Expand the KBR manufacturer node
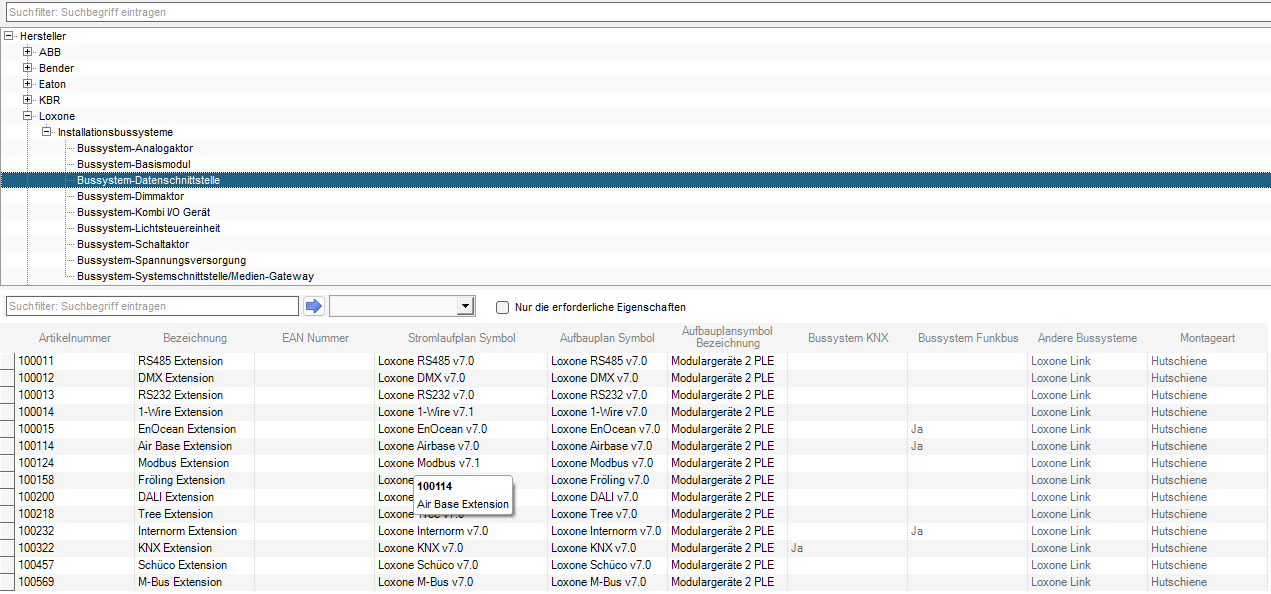 tap(28, 100)
